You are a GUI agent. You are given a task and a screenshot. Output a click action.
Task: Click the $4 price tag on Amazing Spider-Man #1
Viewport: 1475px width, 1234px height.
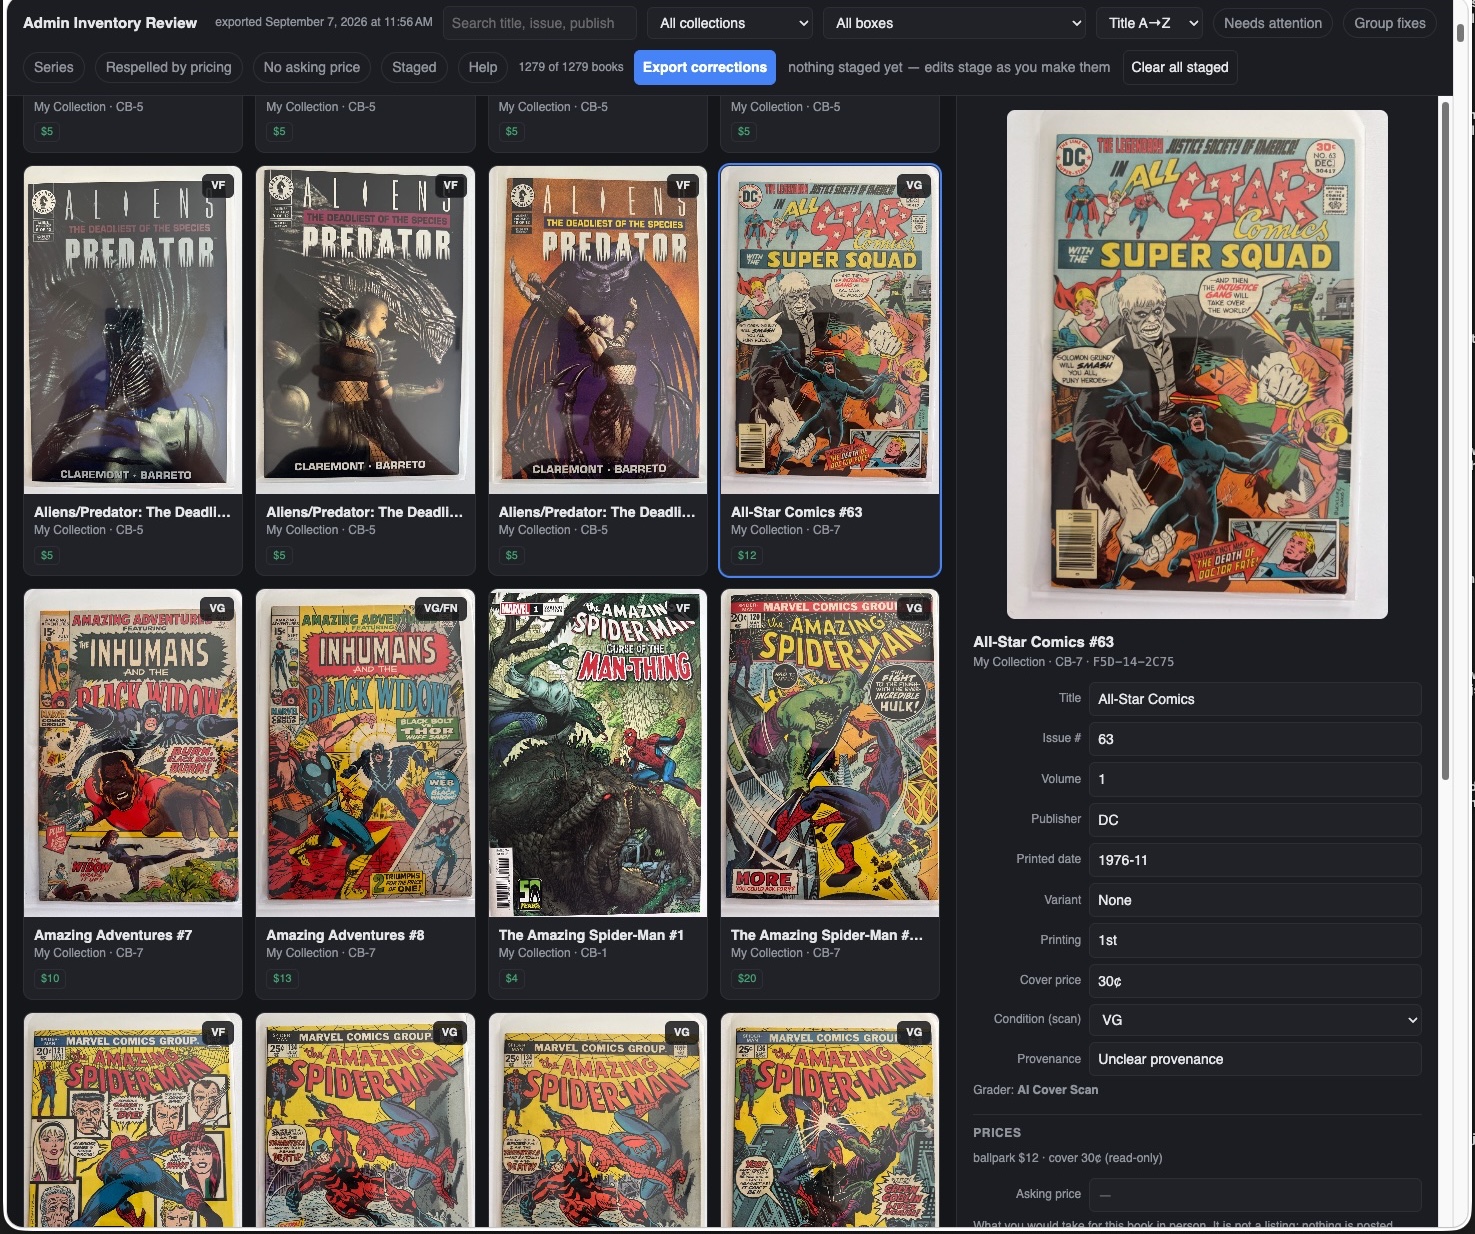(511, 978)
